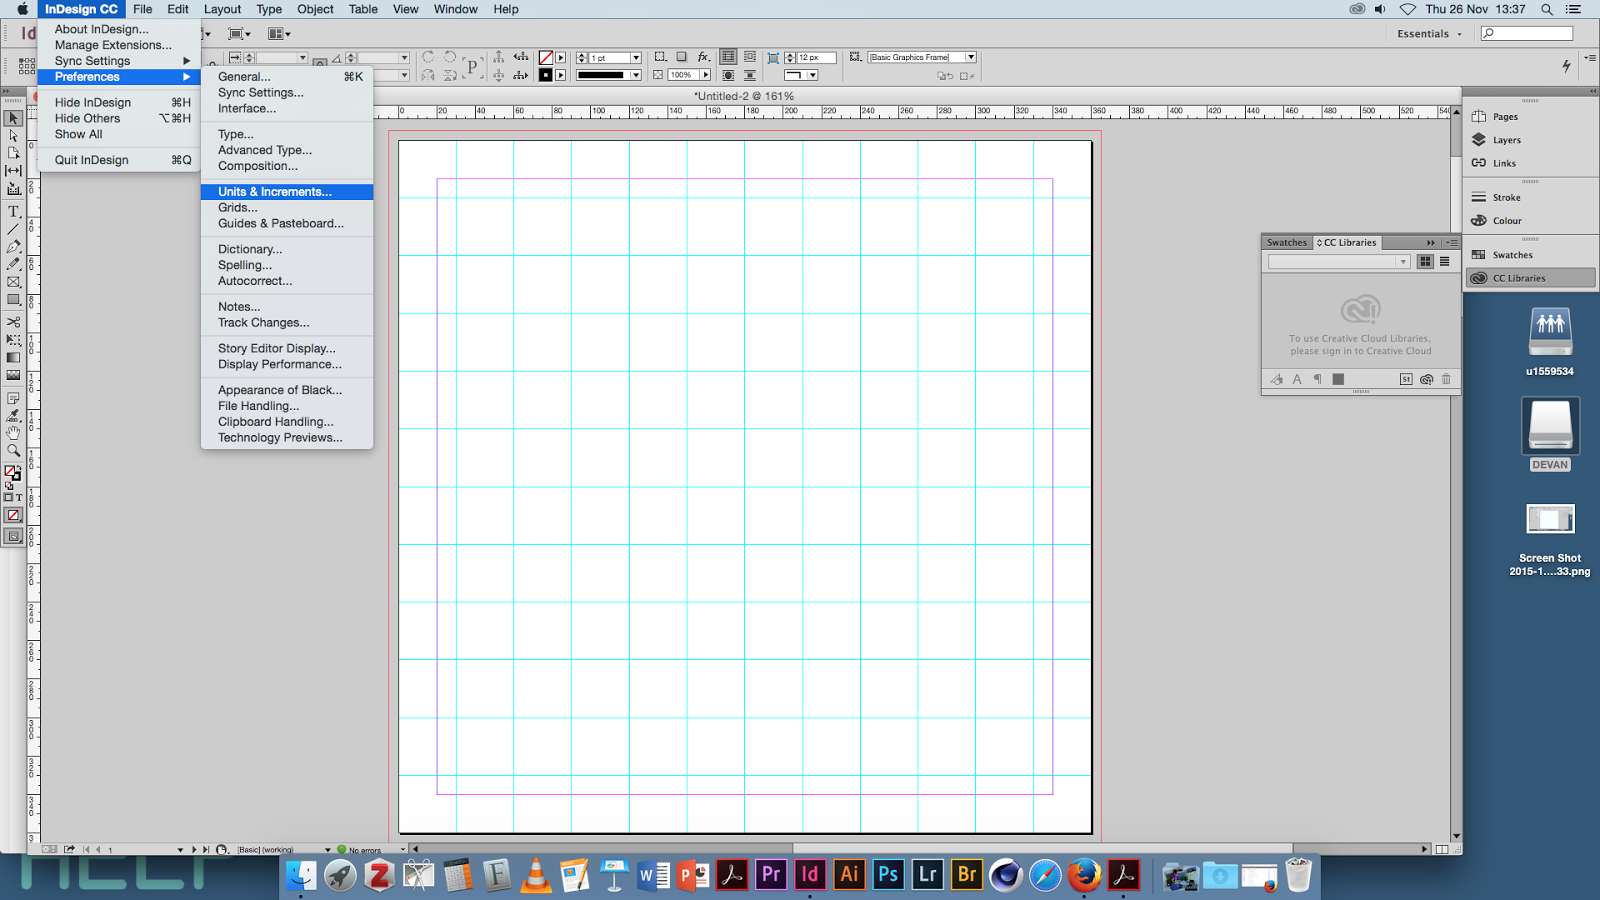Open CC Libraries panel flyout menu
The height and width of the screenshot is (900, 1600).
1451,243
